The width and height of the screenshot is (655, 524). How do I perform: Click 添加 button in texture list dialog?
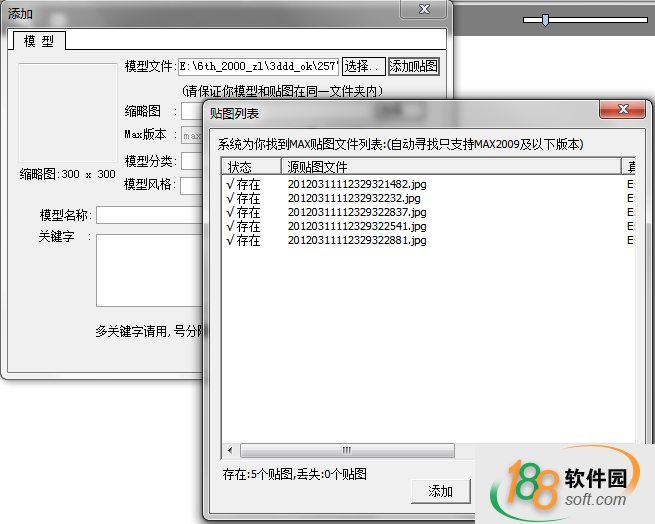(440, 491)
